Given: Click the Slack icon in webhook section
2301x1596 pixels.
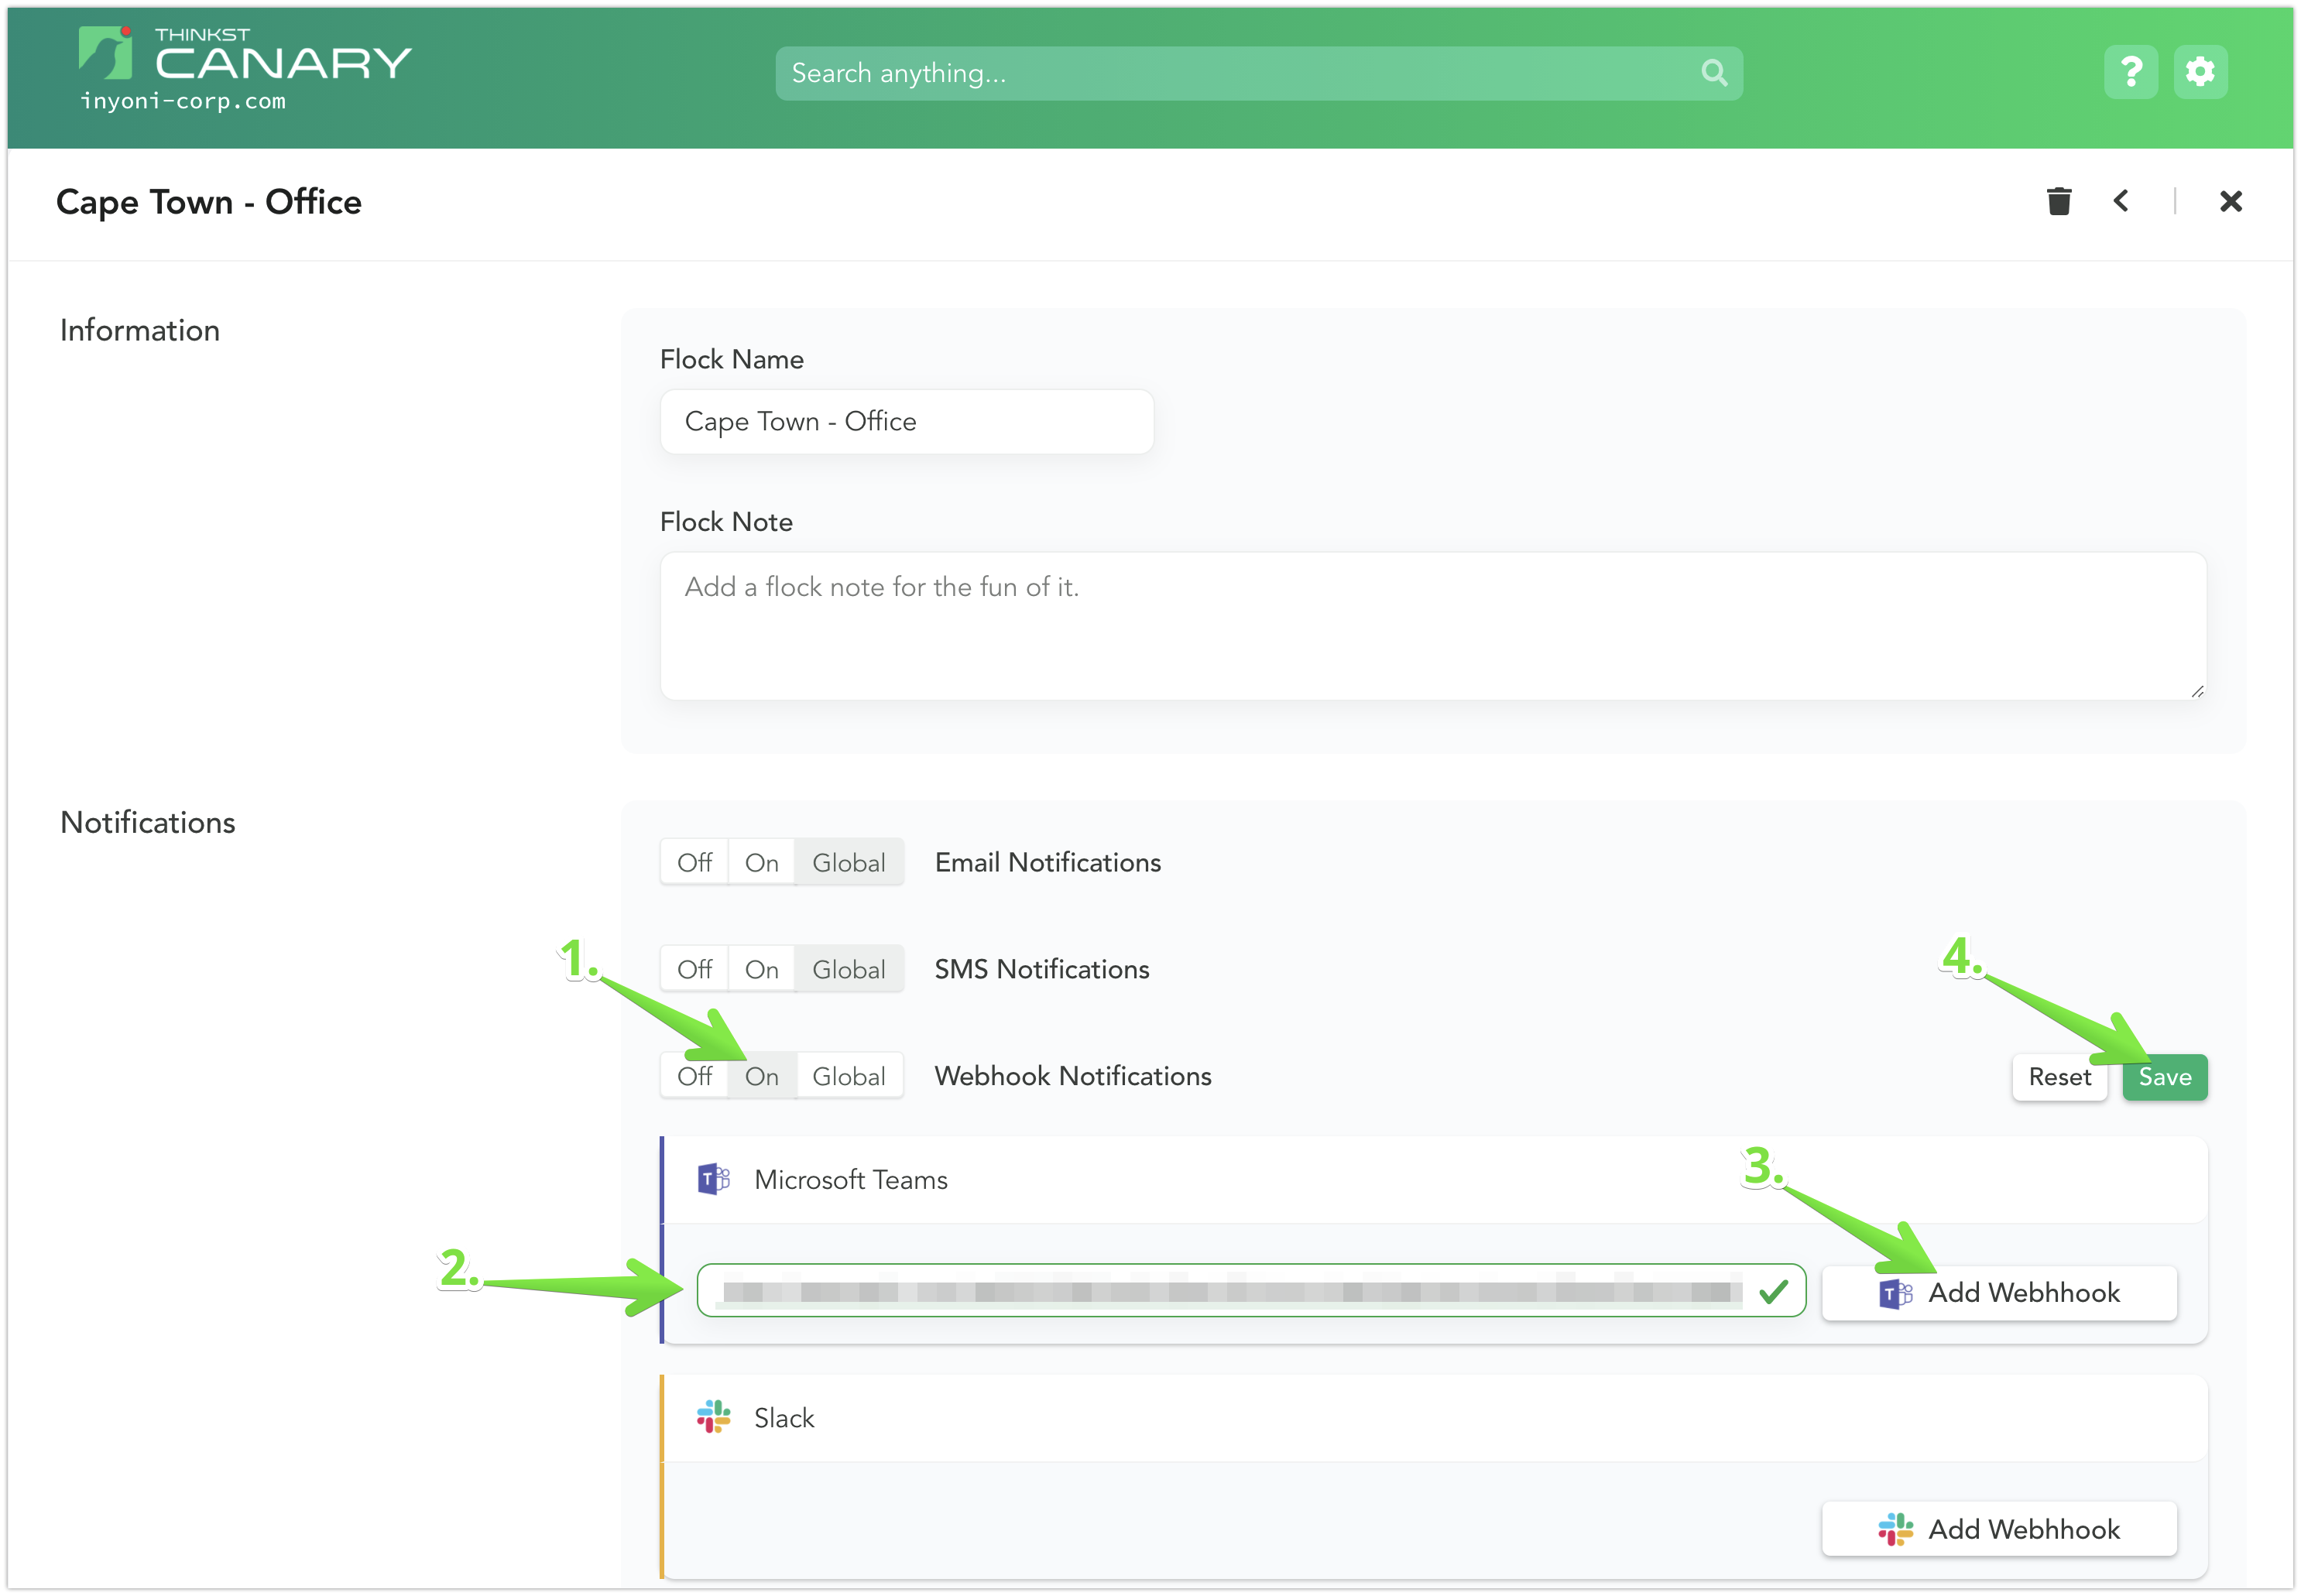Looking at the screenshot, I should click(x=715, y=1420).
